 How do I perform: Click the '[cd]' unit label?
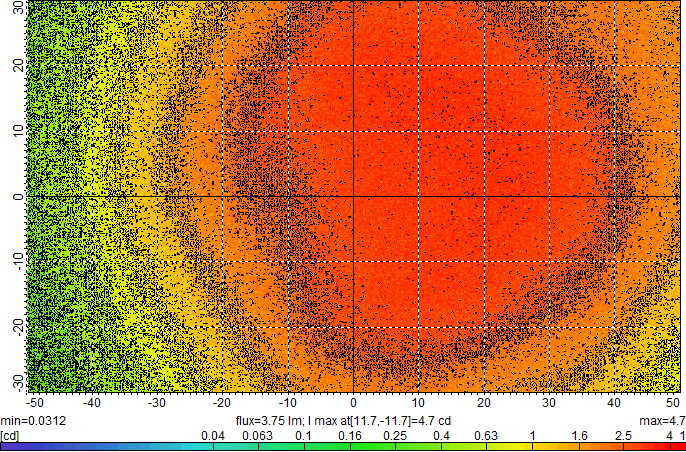point(10,436)
